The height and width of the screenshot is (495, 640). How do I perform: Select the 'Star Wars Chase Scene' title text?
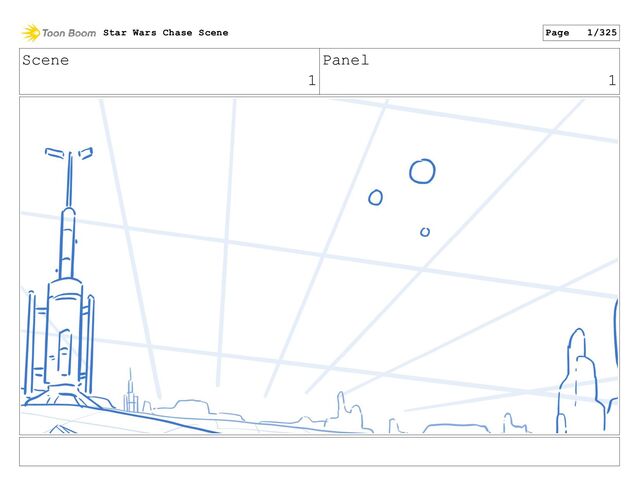click(x=166, y=33)
